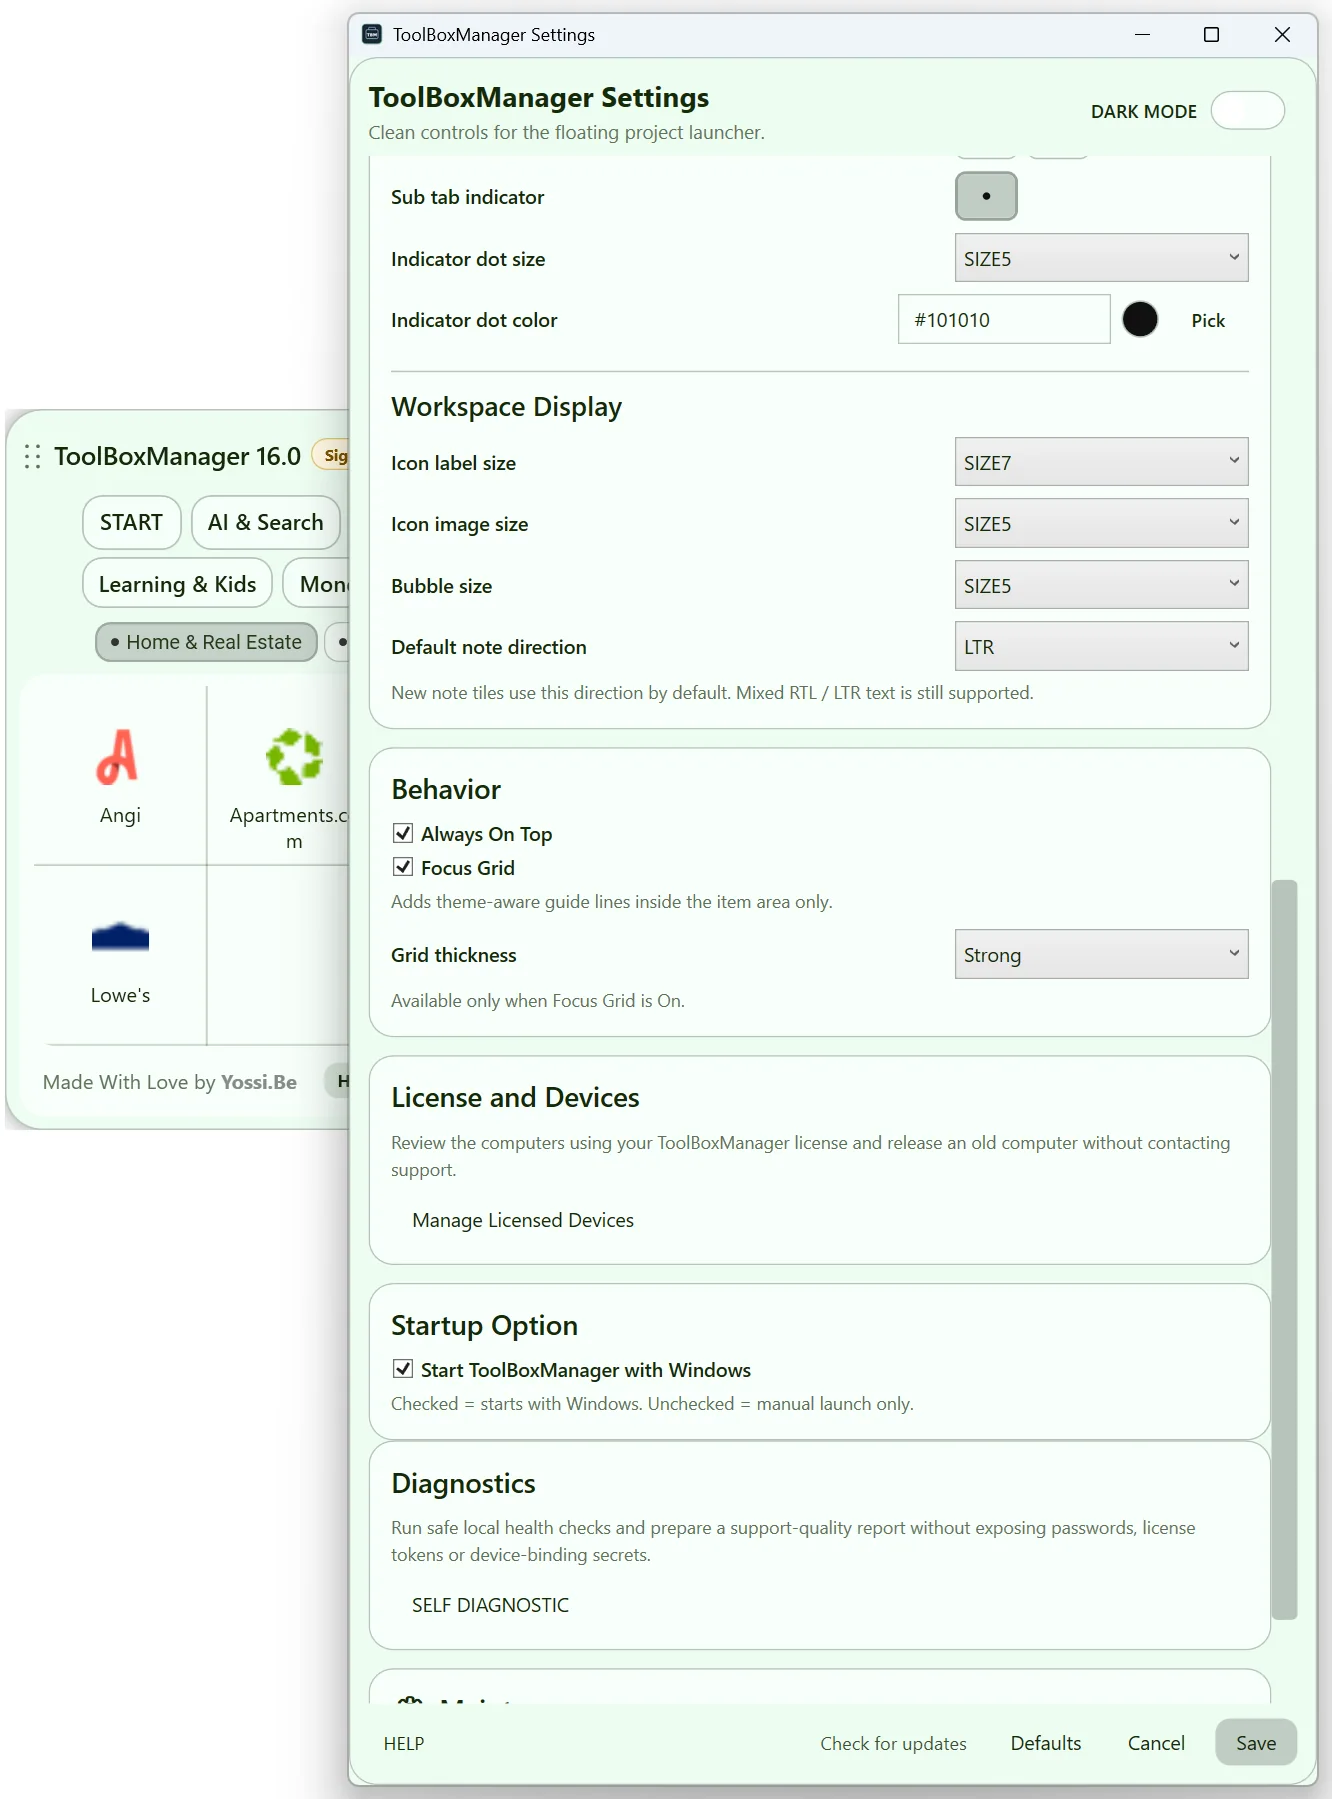Expand the Grid thickness dropdown
The image size is (1332, 1799).
point(1101,954)
